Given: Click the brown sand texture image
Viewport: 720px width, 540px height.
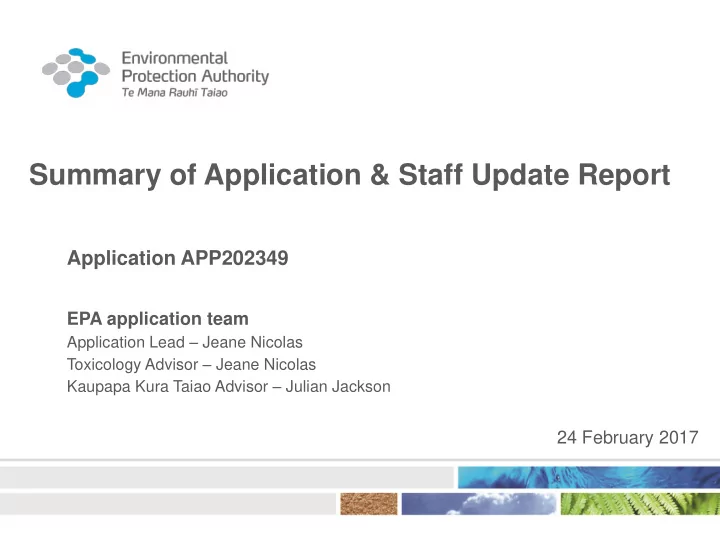Looking at the screenshot, I should point(369,504).
